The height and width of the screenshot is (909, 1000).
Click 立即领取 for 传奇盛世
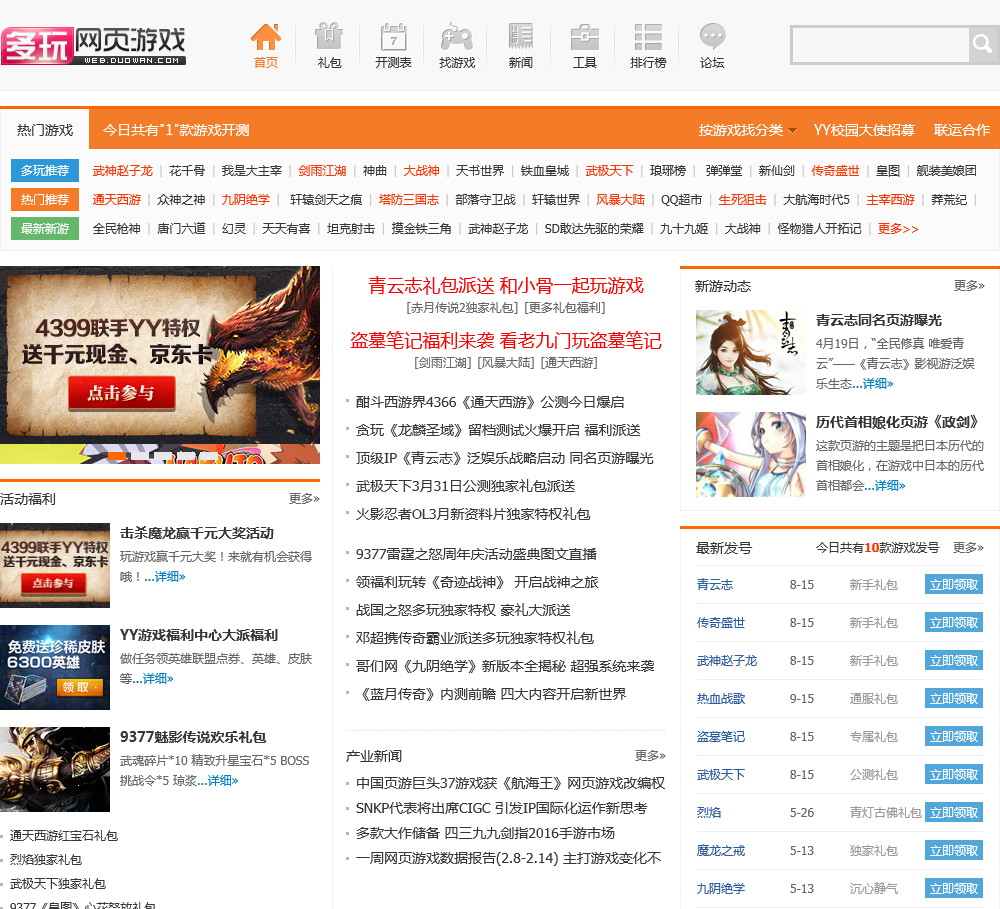(x=953, y=623)
